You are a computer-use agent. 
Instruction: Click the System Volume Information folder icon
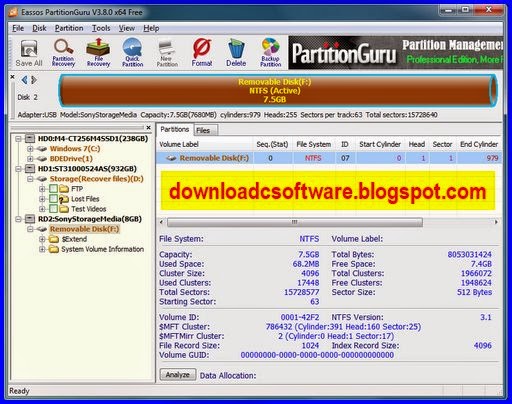[x=54, y=249]
